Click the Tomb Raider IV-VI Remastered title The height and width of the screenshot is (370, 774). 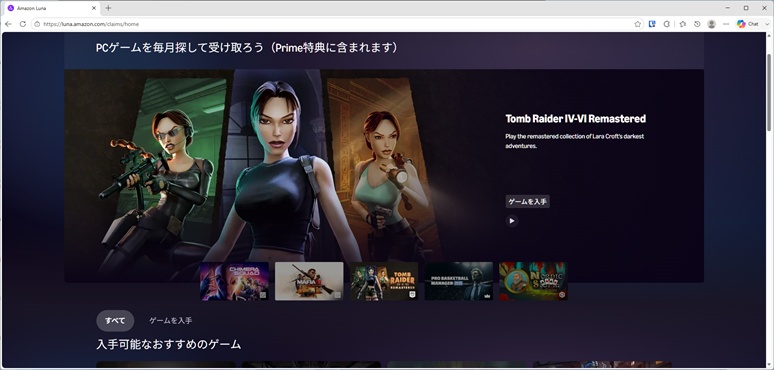[x=575, y=119]
